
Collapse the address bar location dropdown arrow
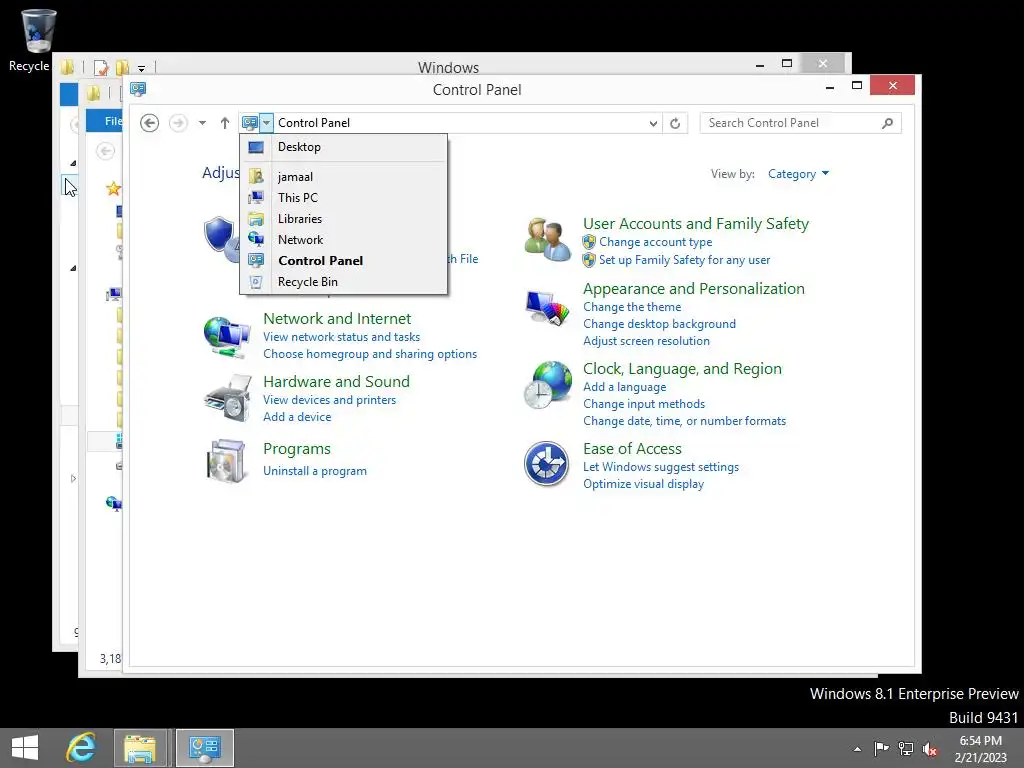click(x=266, y=123)
